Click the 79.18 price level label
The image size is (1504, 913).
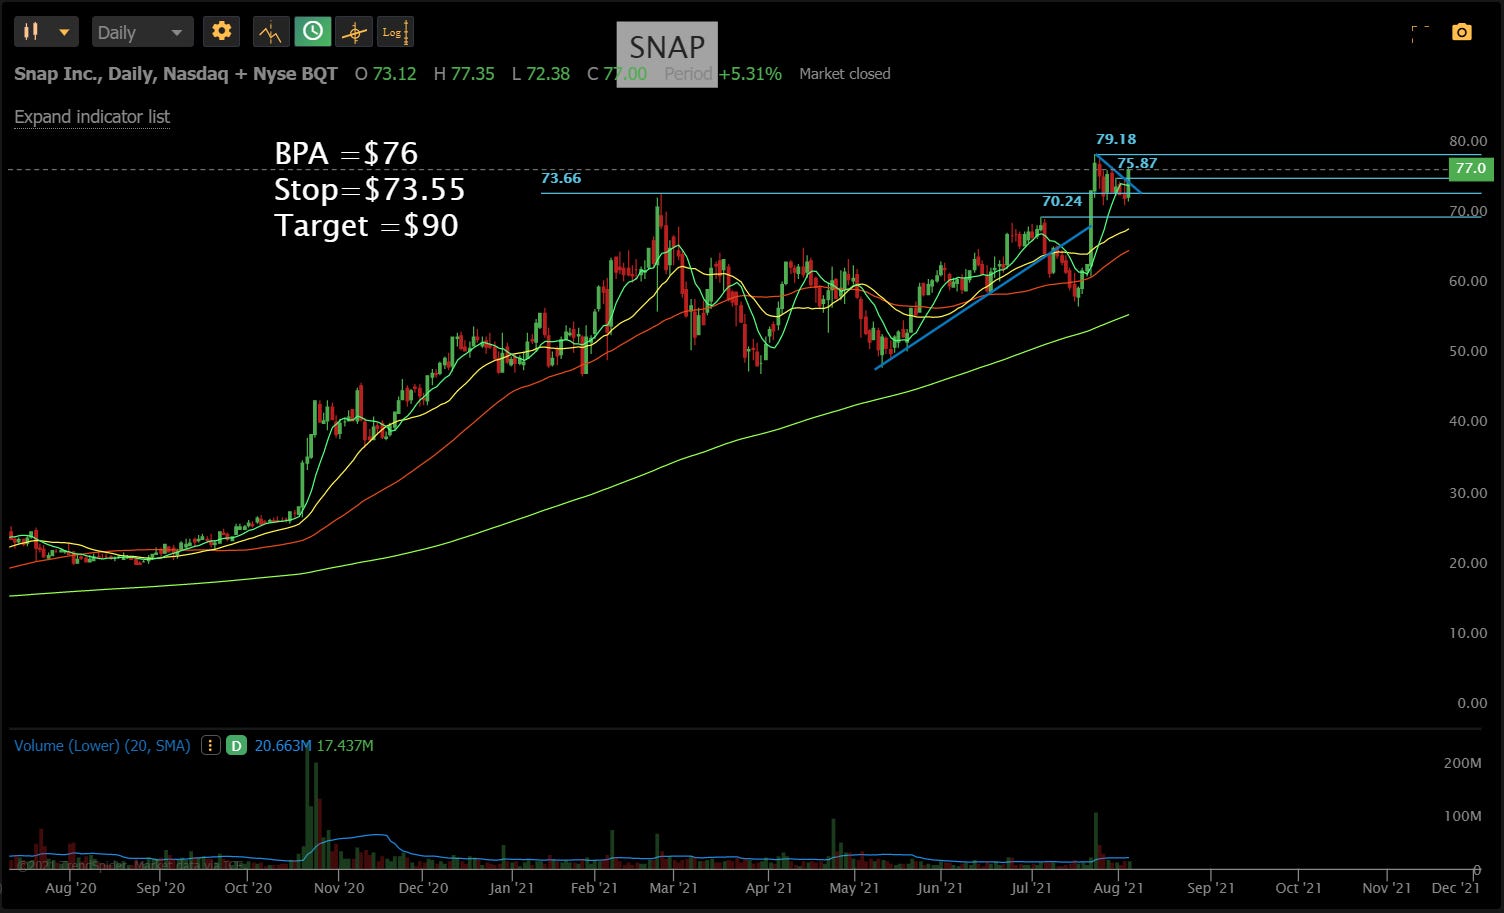(x=1116, y=139)
